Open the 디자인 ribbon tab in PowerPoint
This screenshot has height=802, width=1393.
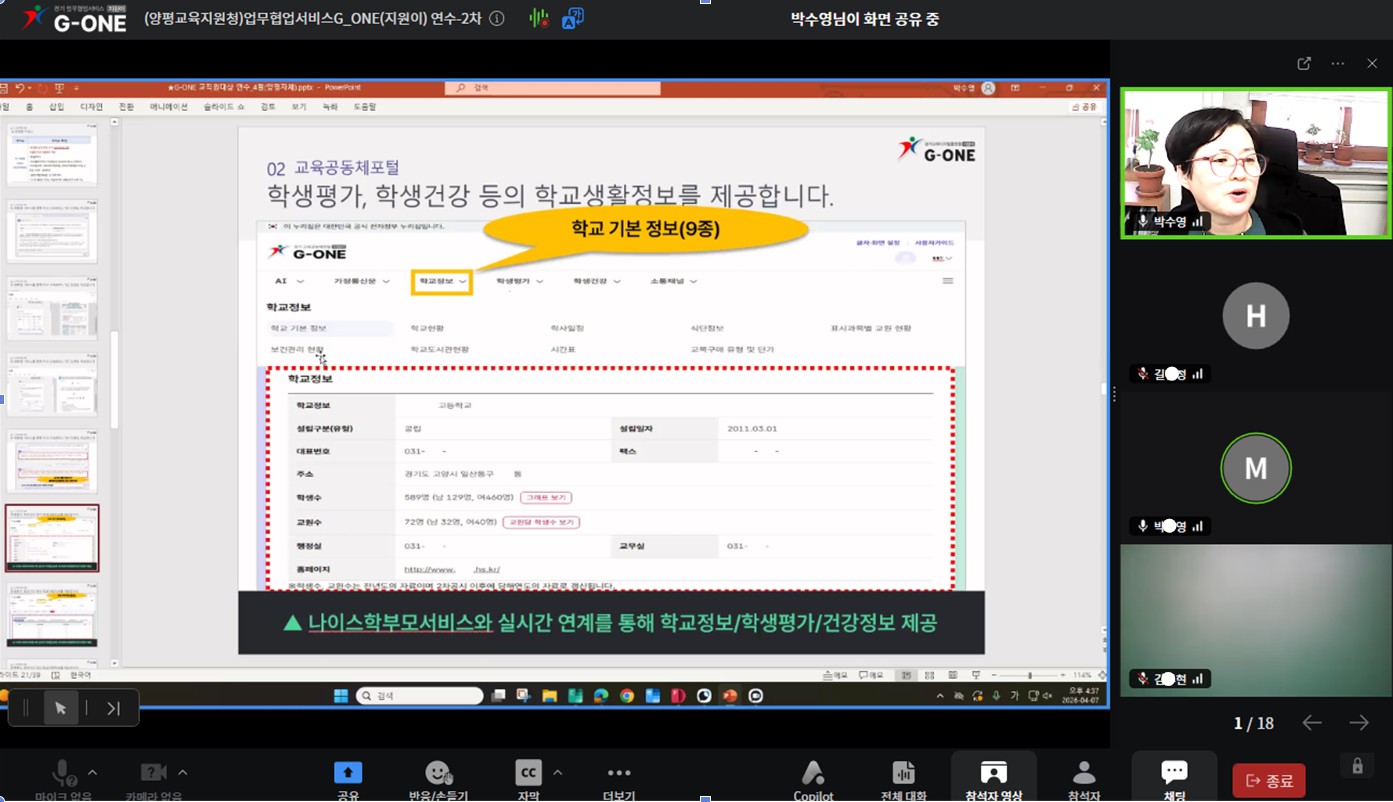[x=91, y=106]
